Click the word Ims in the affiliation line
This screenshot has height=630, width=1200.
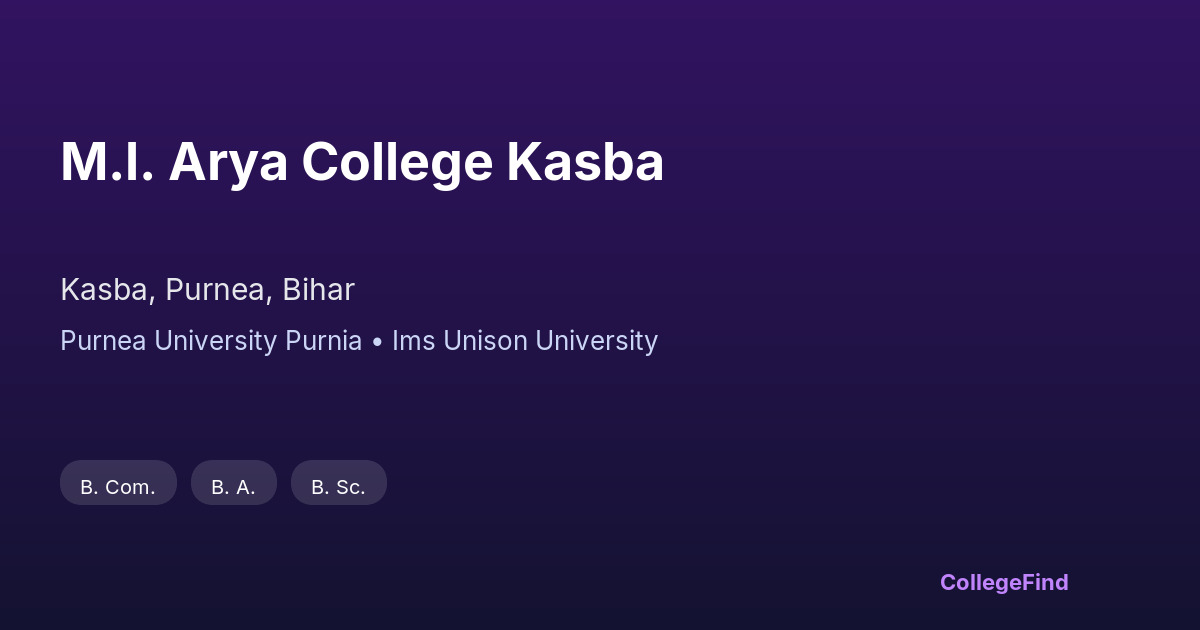coord(413,341)
